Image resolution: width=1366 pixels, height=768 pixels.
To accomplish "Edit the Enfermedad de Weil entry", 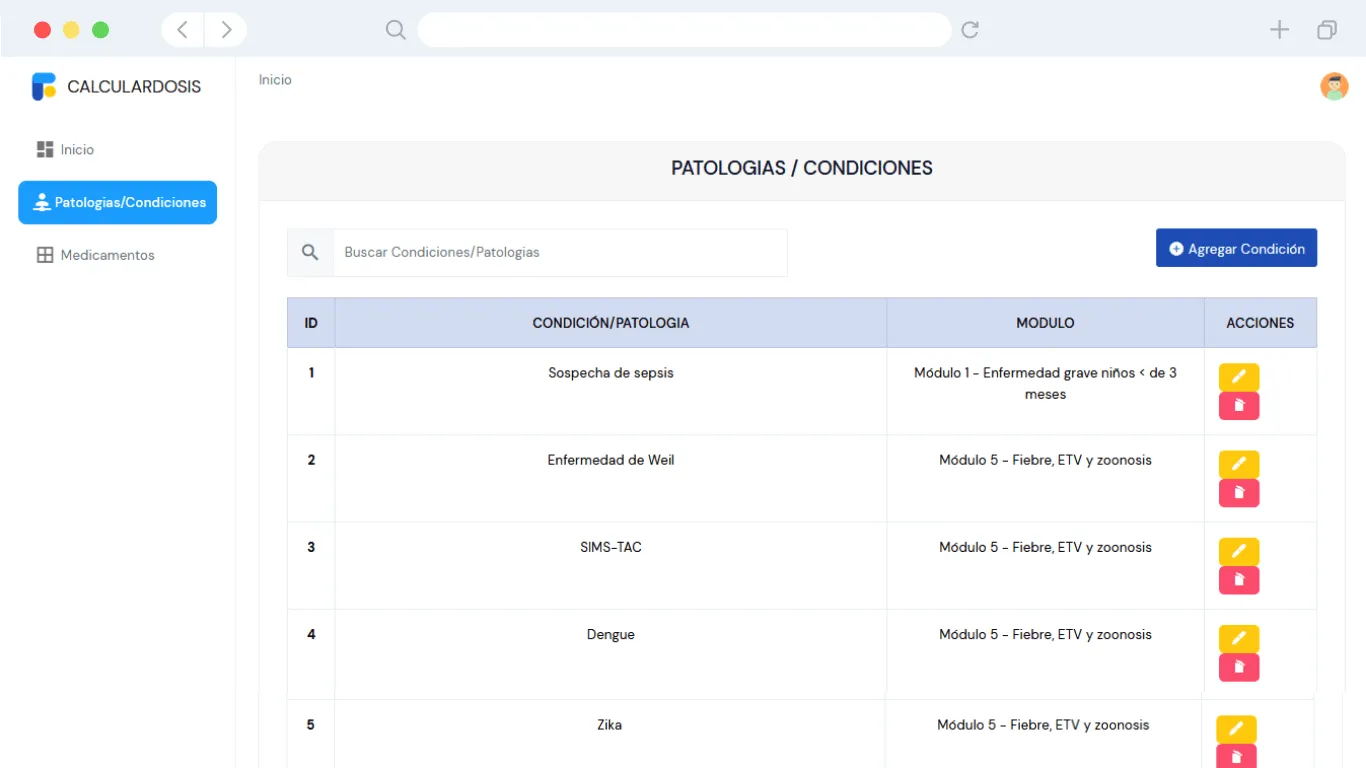I will tap(1238, 464).
